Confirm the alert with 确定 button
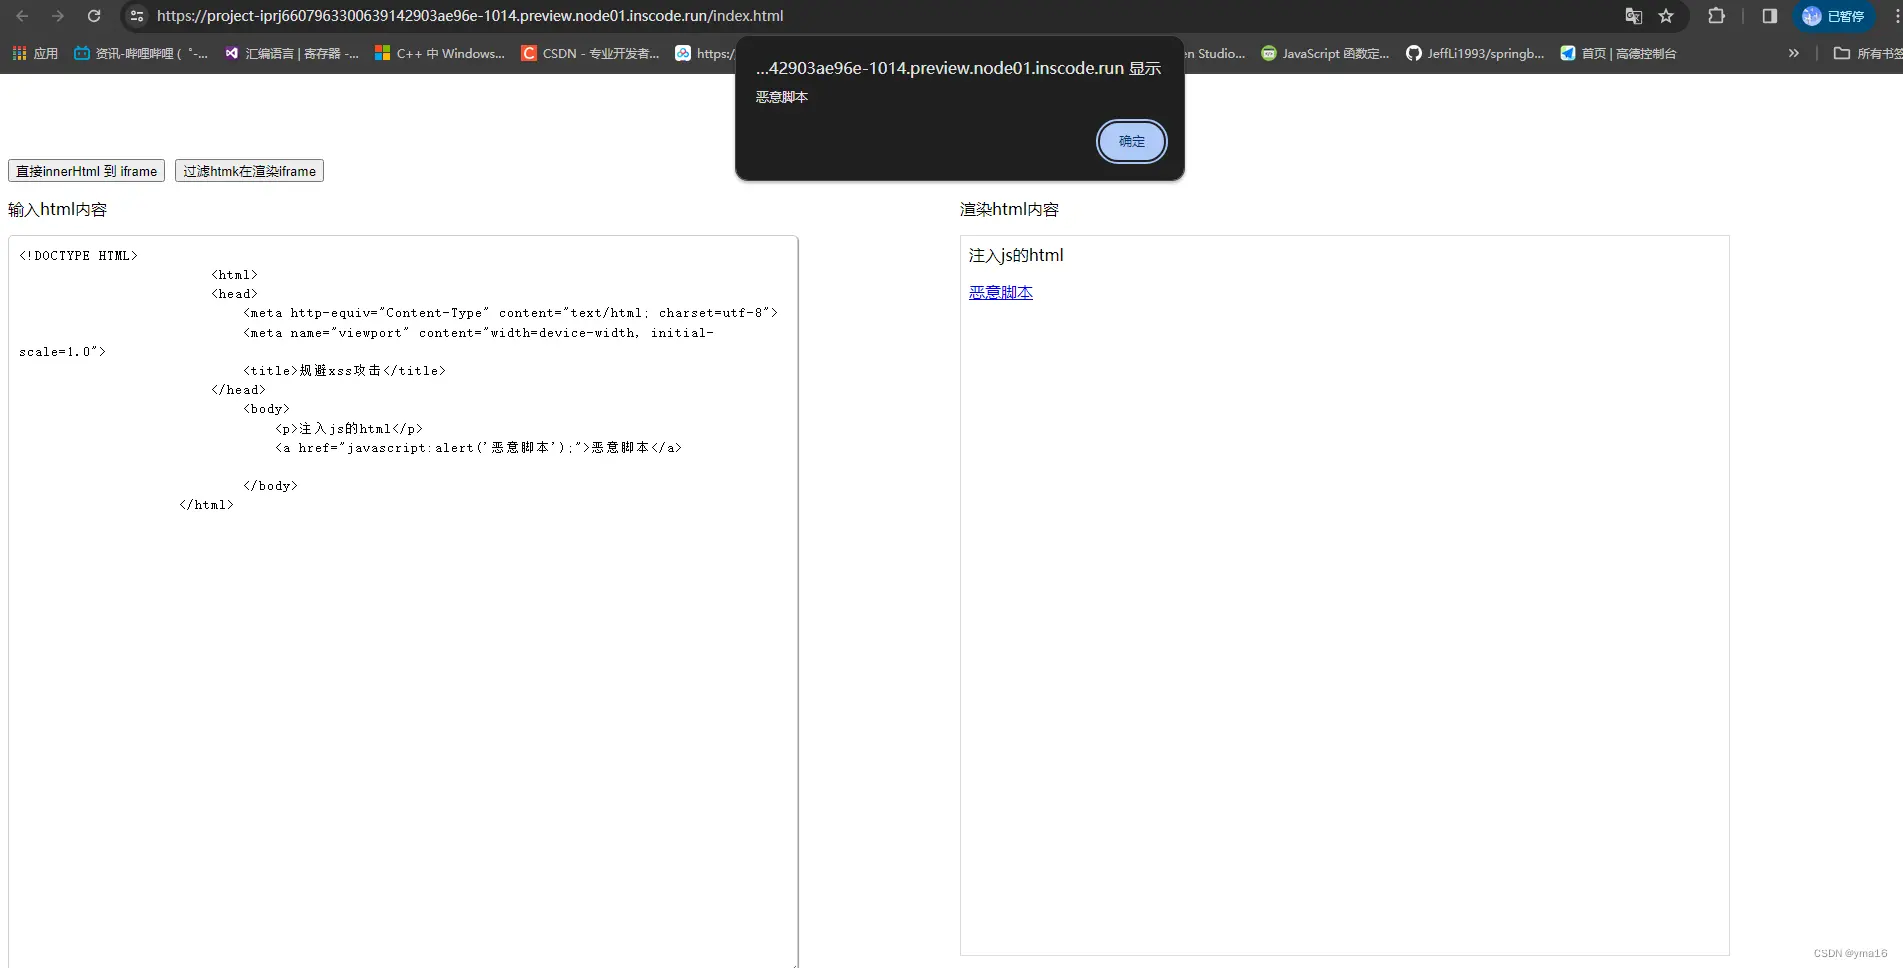This screenshot has height=968, width=1903. click(1132, 141)
